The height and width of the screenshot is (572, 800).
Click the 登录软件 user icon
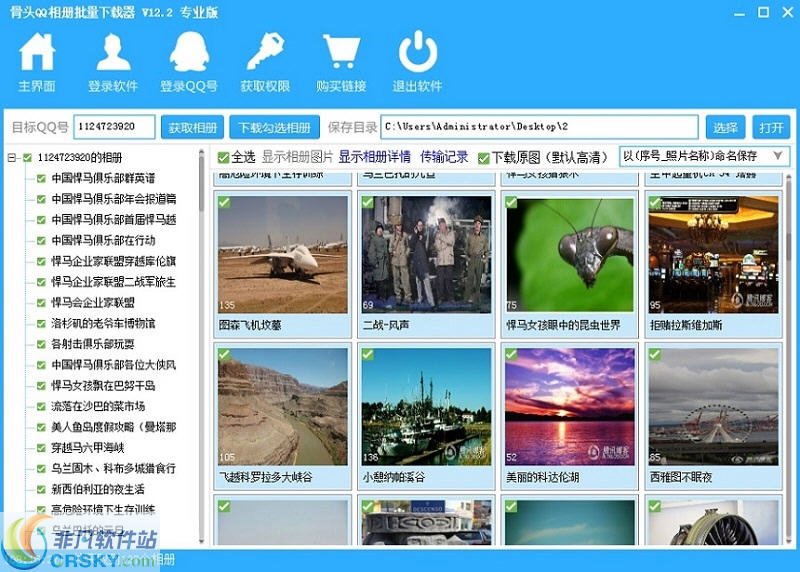[113, 52]
